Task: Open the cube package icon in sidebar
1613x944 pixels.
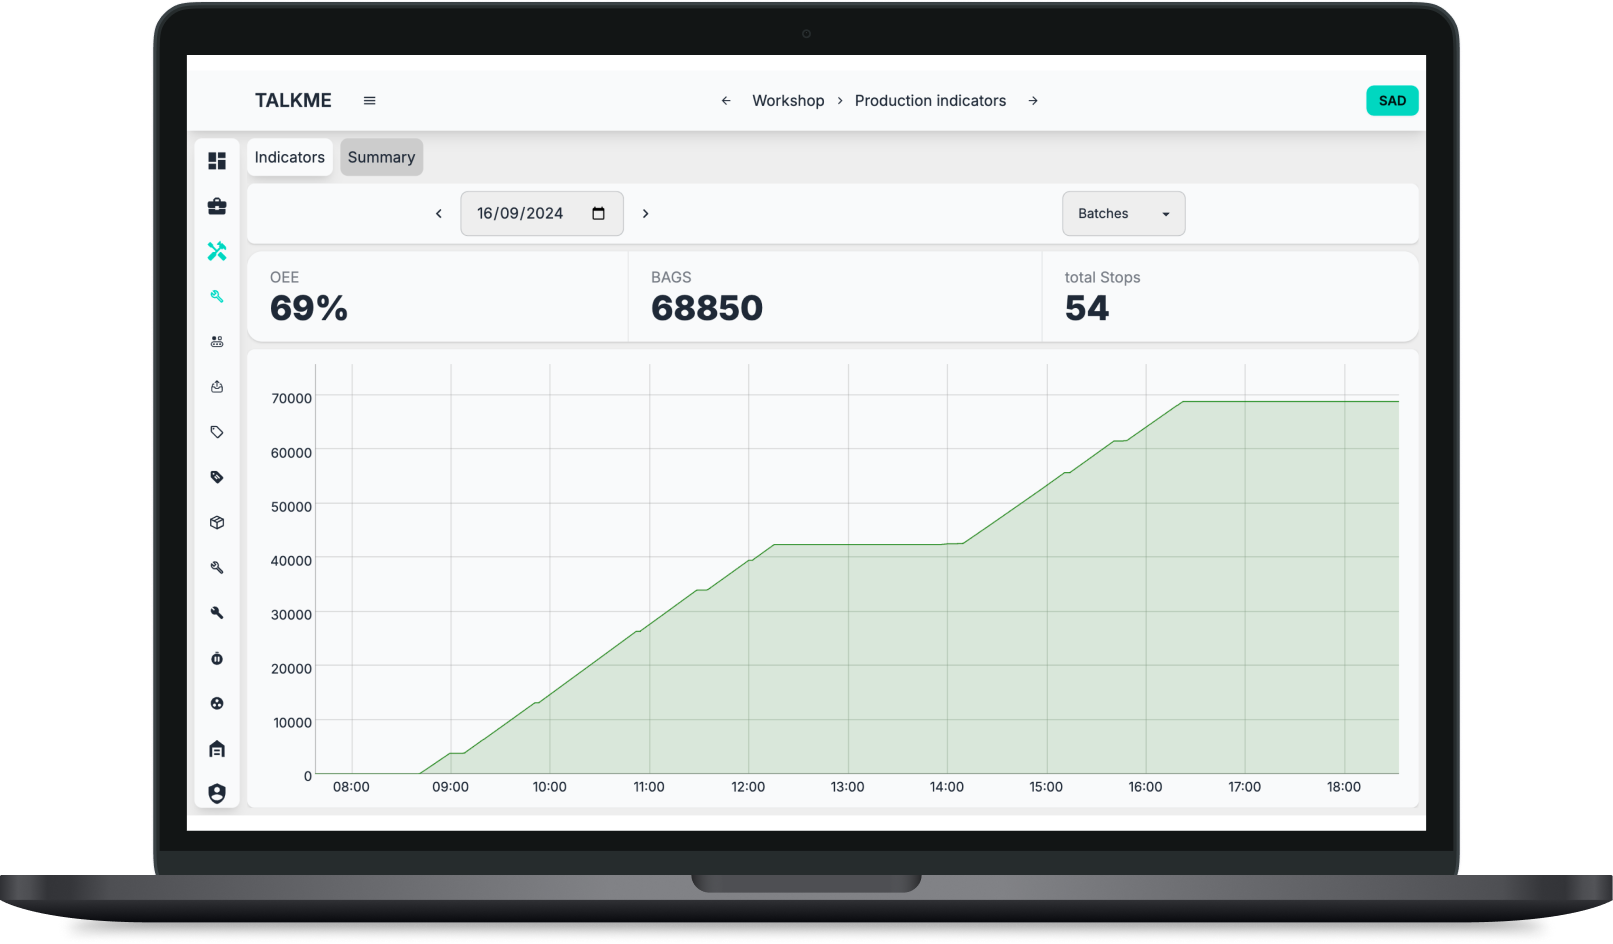Action: (217, 523)
